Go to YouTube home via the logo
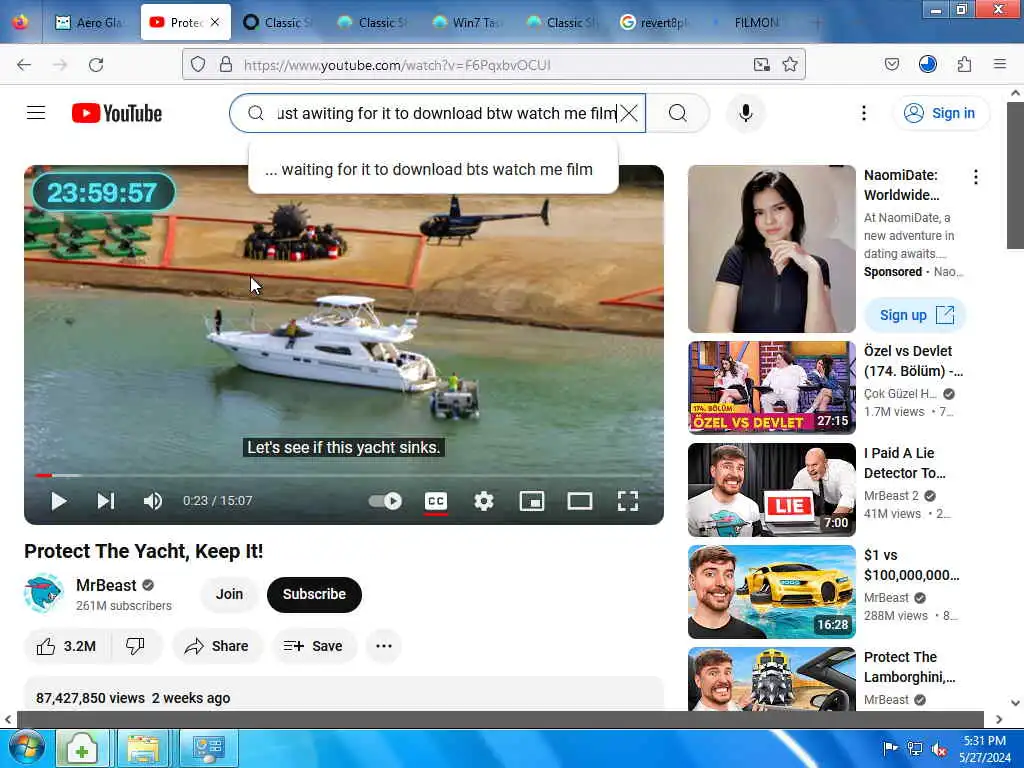The width and height of the screenshot is (1024, 768). [x=117, y=113]
